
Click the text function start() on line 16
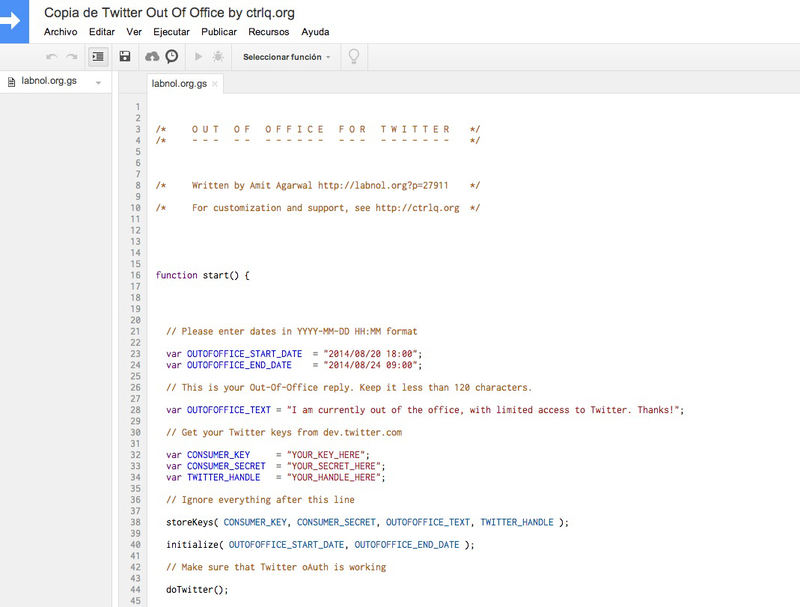(203, 275)
